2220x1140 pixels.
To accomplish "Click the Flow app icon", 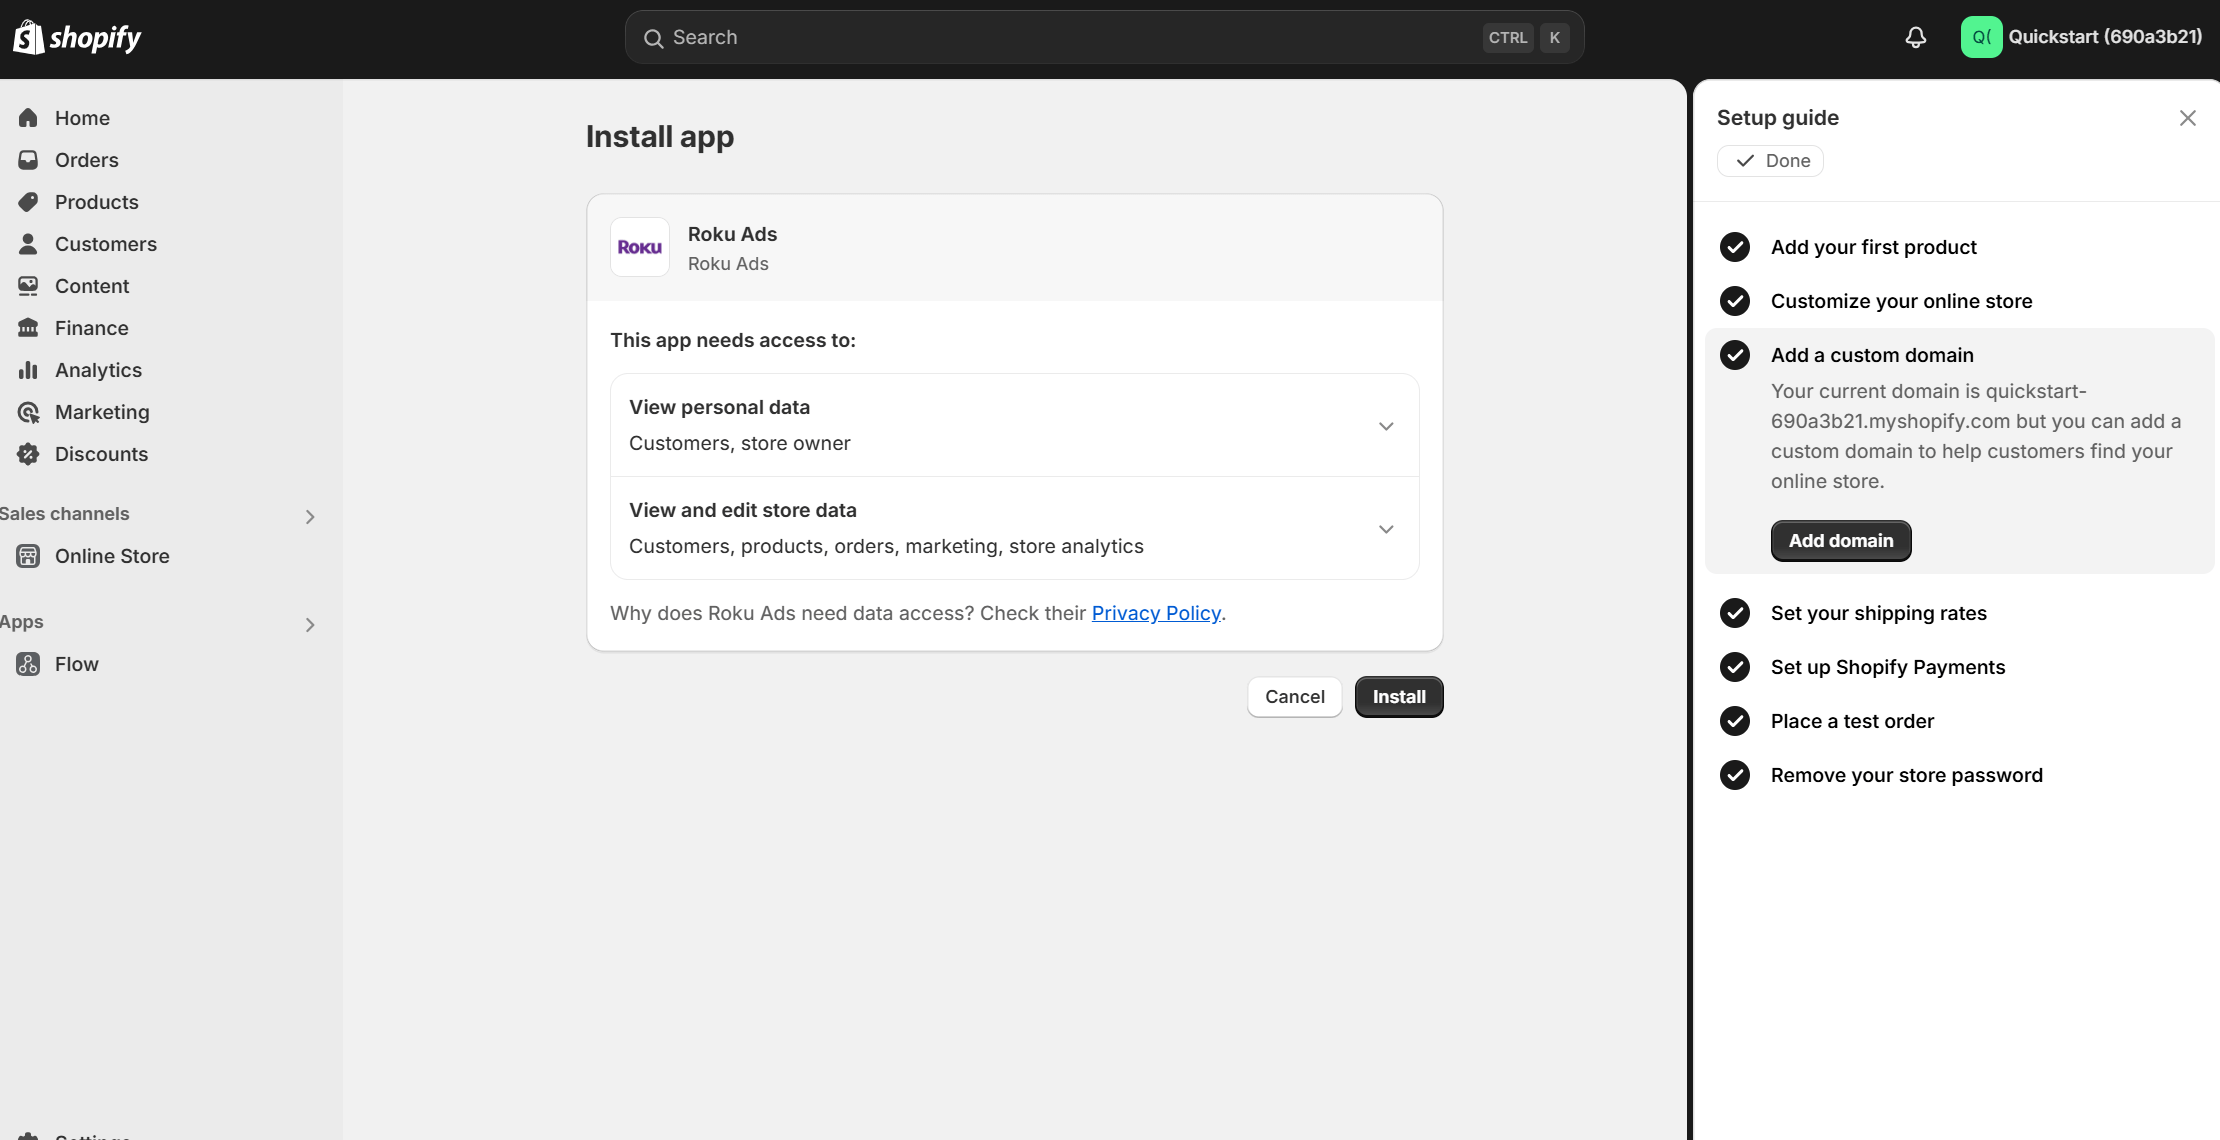I will (x=28, y=664).
